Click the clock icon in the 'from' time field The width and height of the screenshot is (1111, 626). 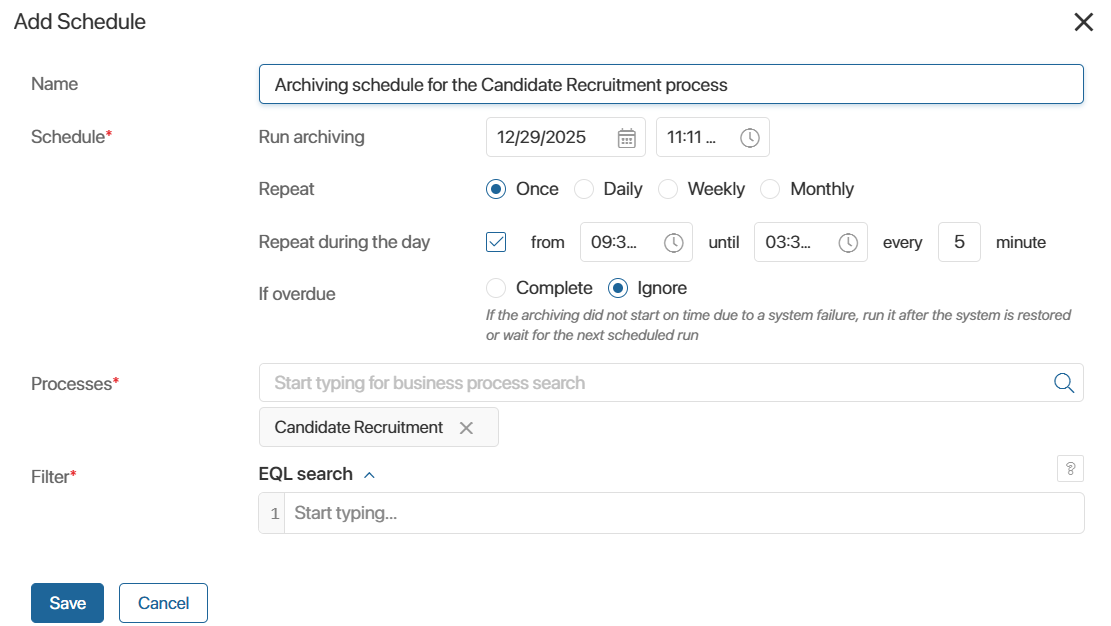click(x=674, y=243)
